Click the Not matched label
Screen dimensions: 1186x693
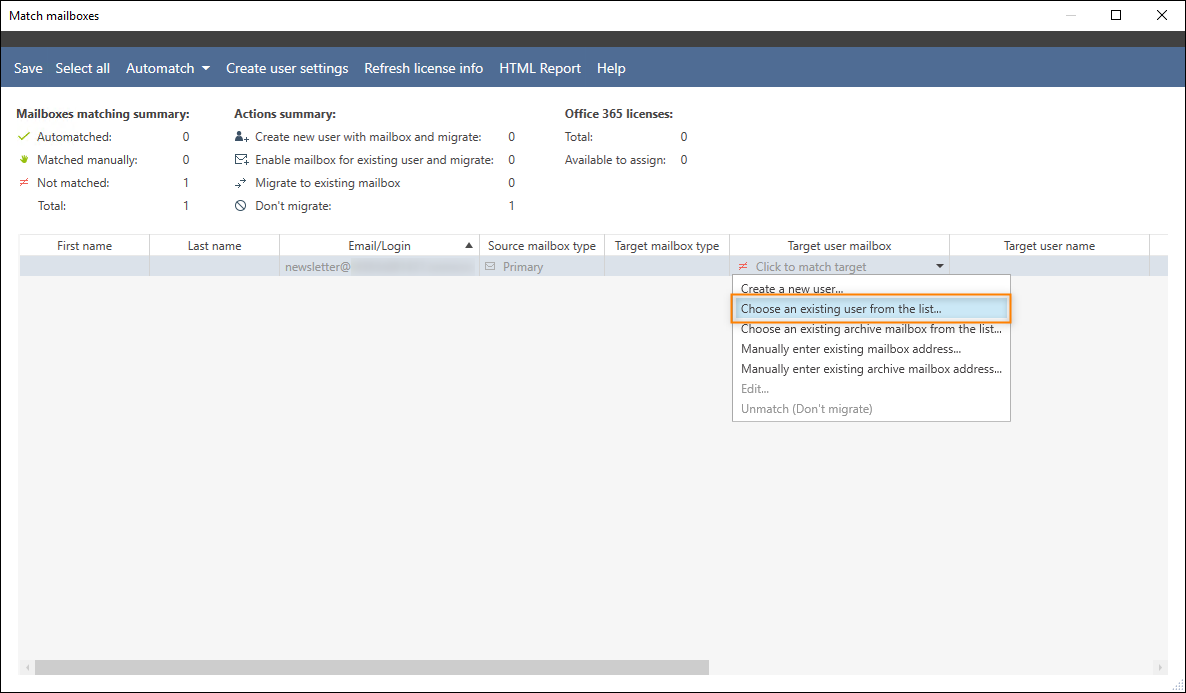[x=73, y=182]
